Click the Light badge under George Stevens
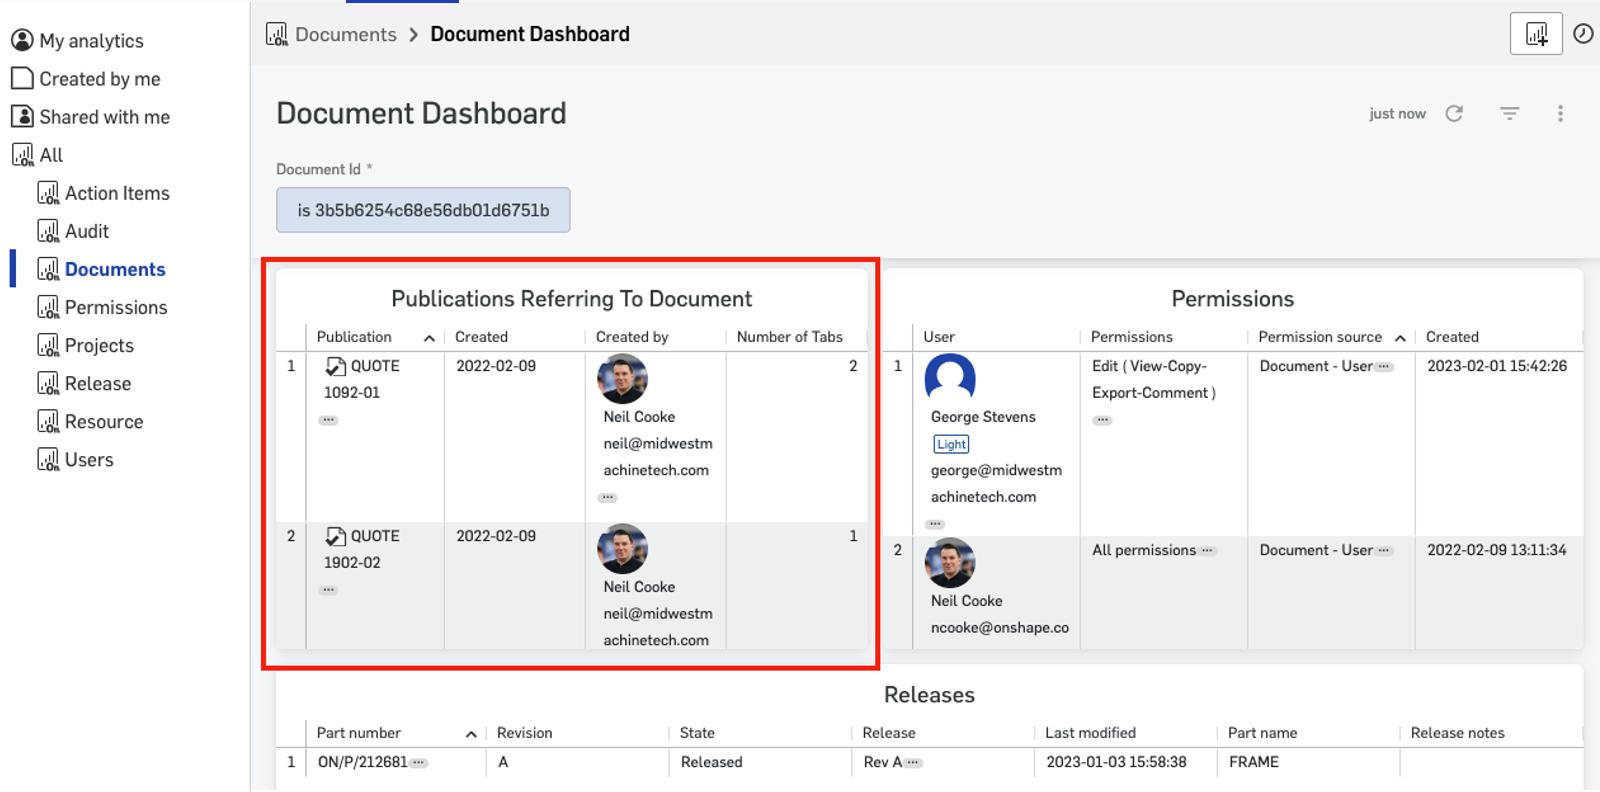The image size is (1600, 792). 951,444
